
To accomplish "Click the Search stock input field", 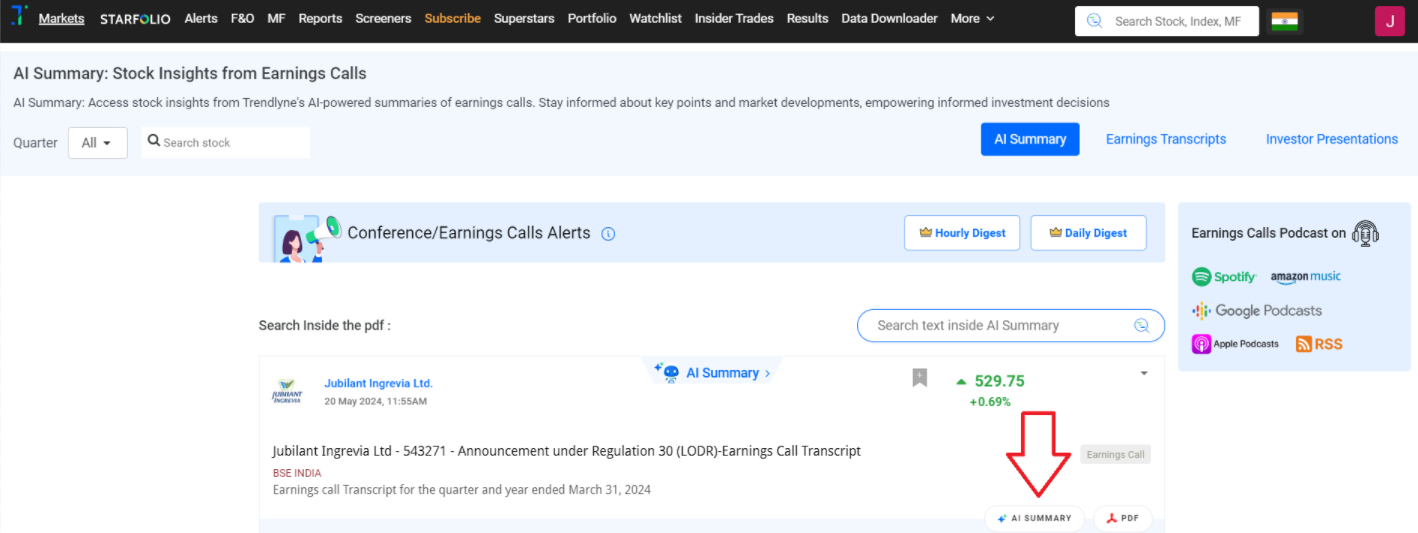I will (x=225, y=142).
